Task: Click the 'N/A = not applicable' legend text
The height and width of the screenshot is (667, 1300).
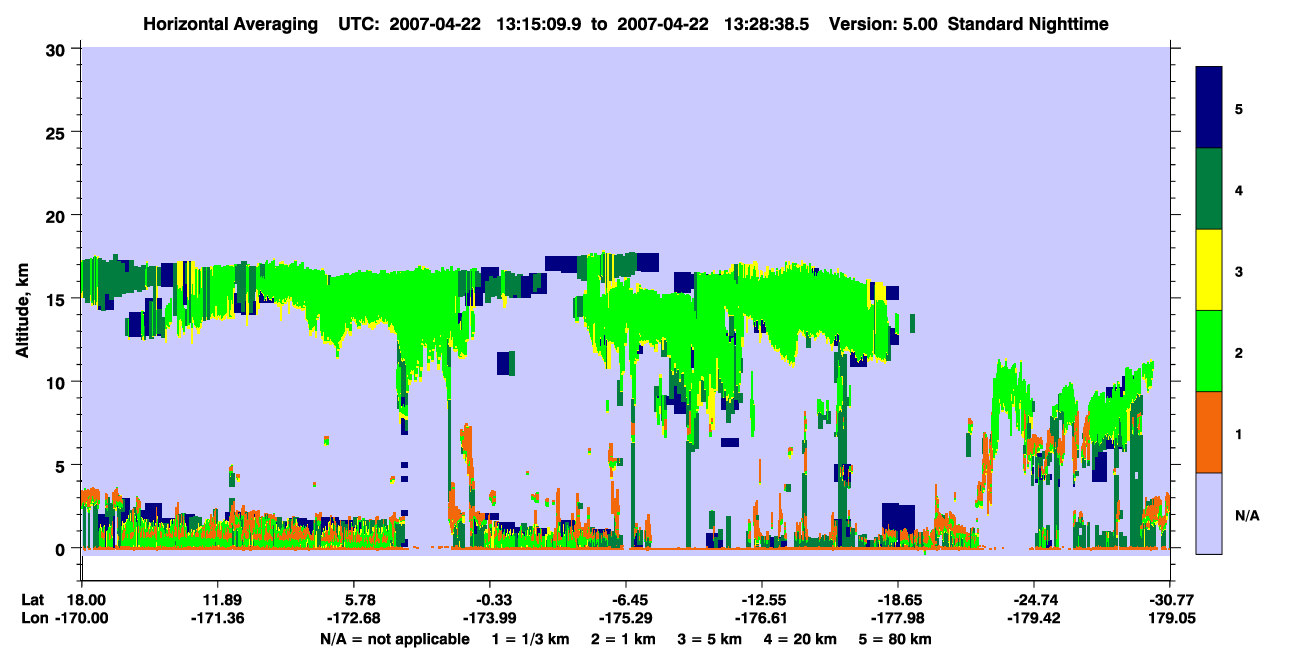Action: pyautogui.click(x=395, y=638)
